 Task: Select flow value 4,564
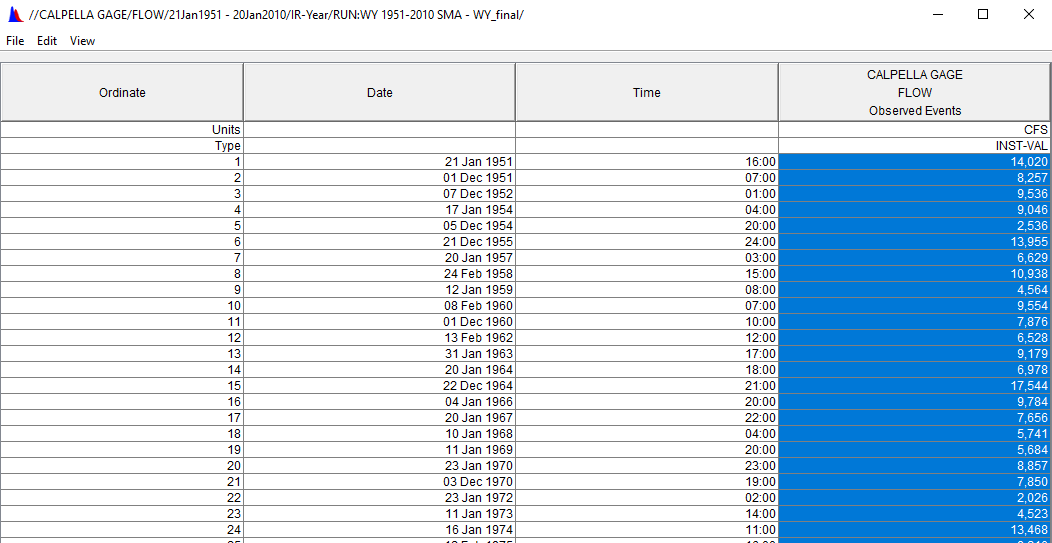pos(914,289)
